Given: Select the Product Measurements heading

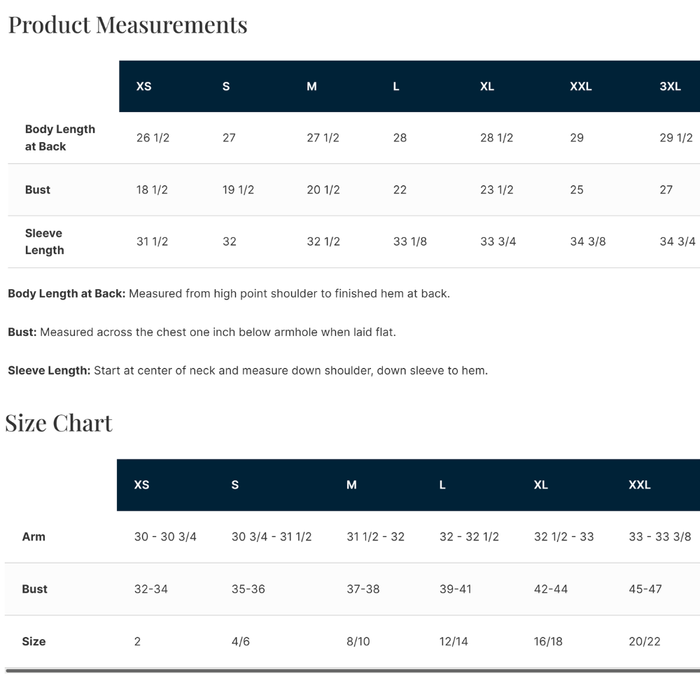Looking at the screenshot, I should (128, 25).
